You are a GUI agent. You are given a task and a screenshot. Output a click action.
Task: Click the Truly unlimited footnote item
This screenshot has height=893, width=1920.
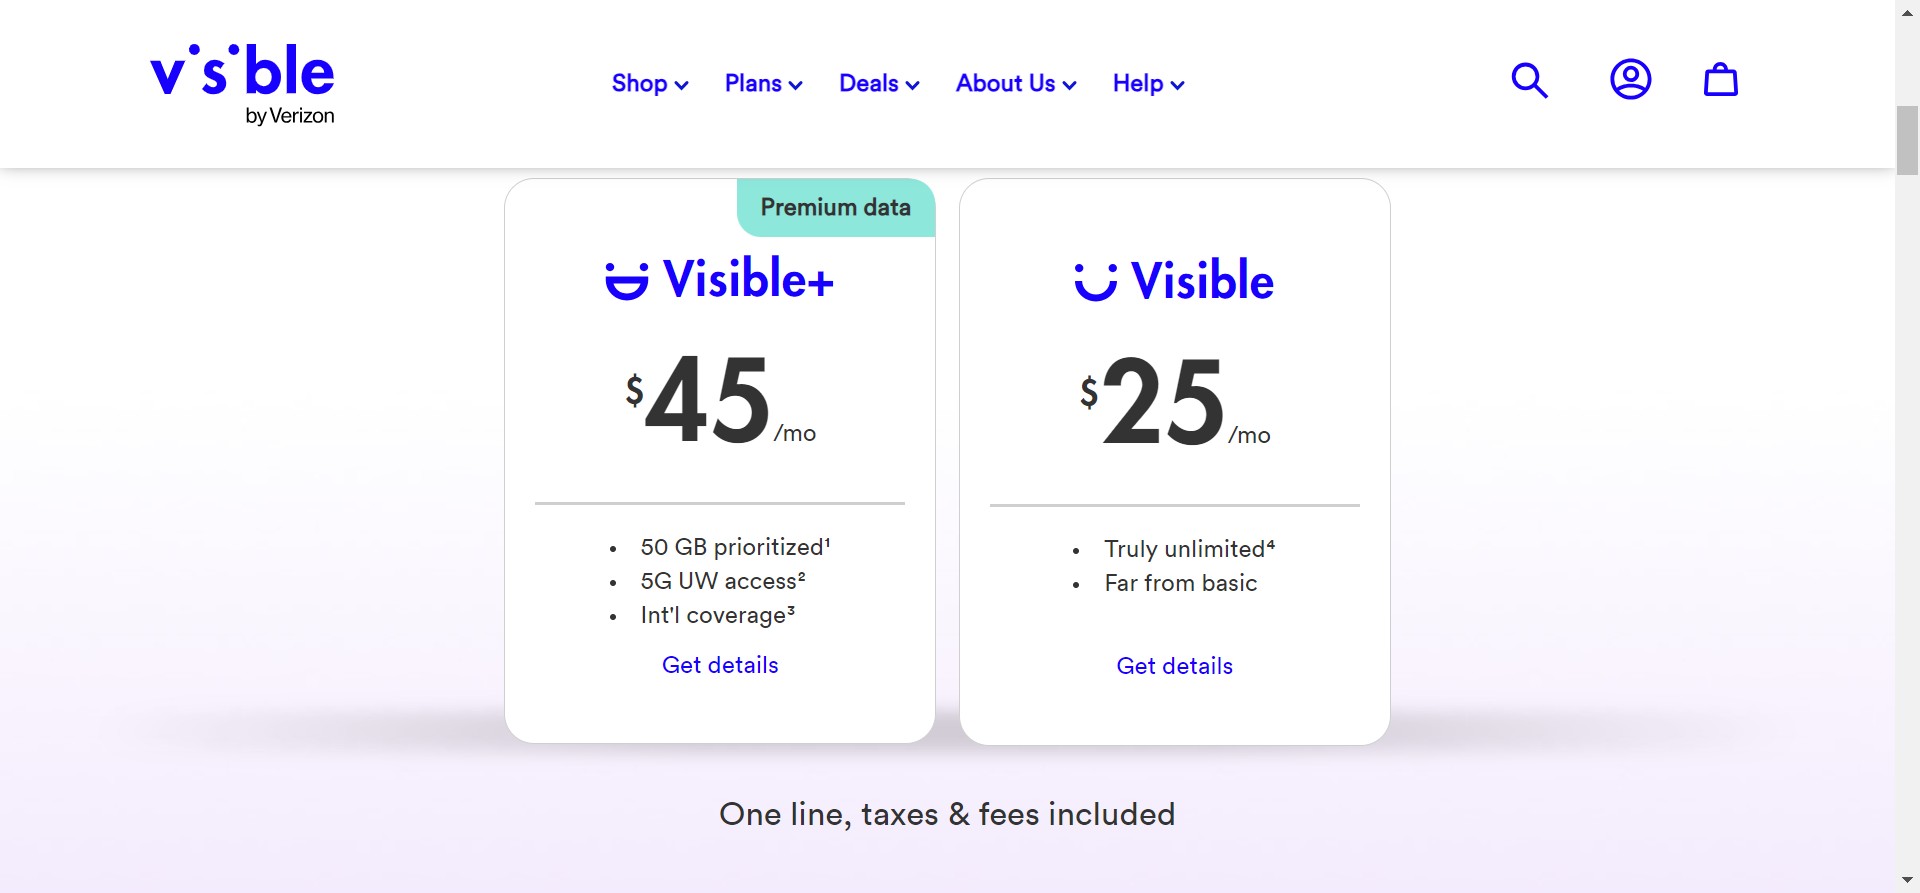pyautogui.click(x=1188, y=549)
